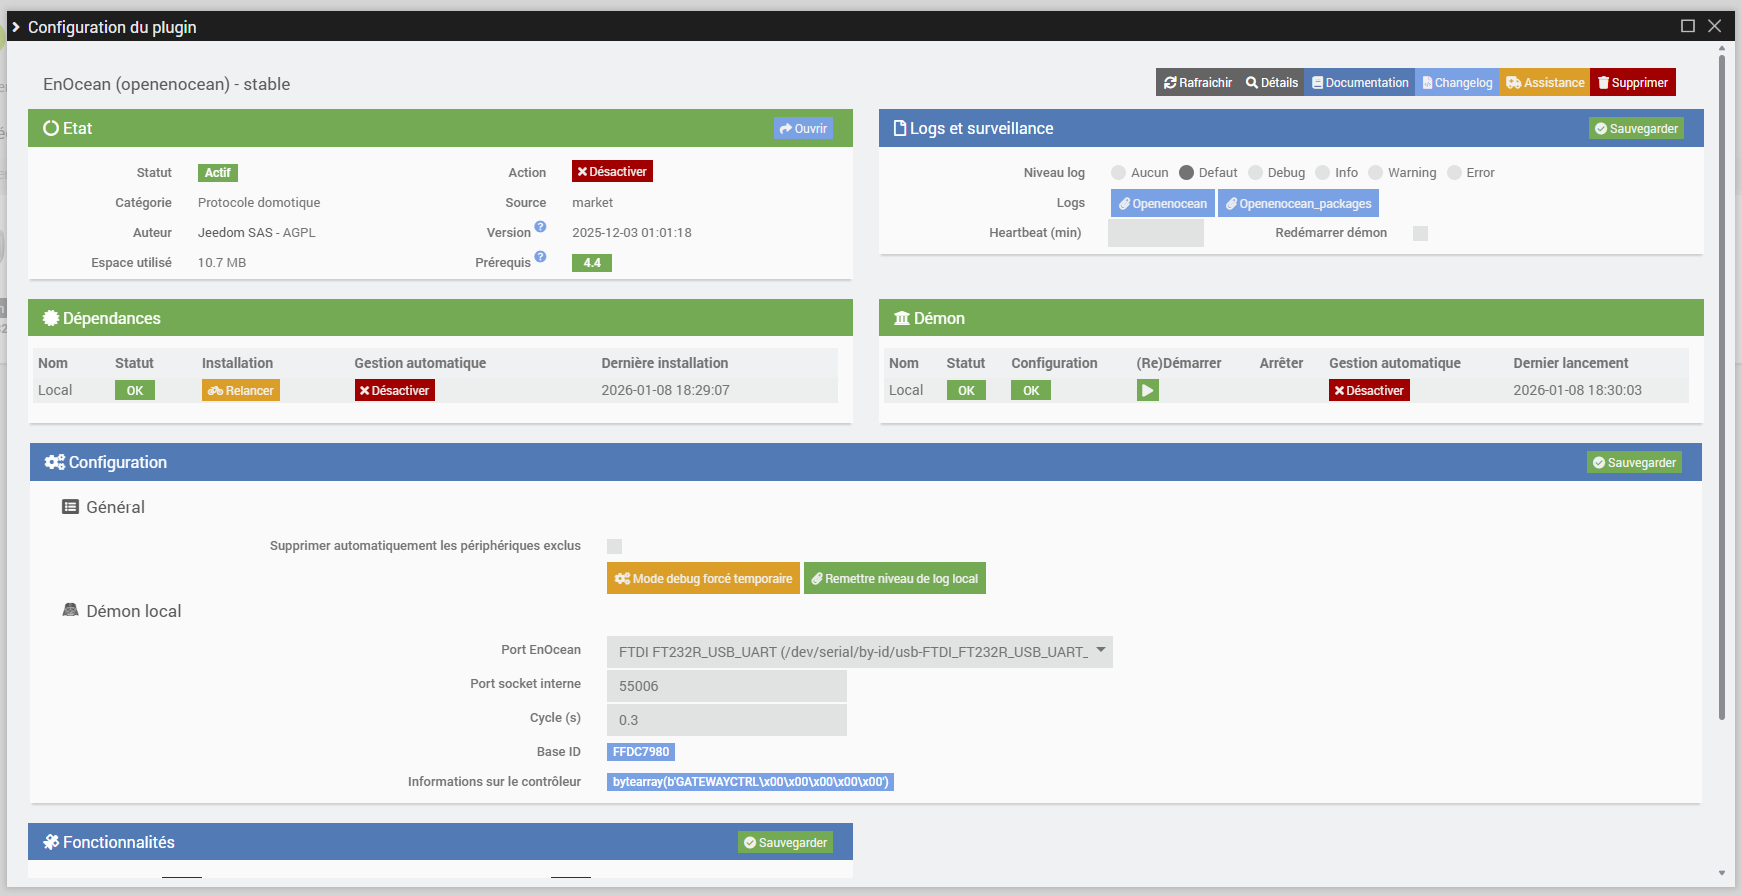Request help via Assistance button

[x=1545, y=83]
